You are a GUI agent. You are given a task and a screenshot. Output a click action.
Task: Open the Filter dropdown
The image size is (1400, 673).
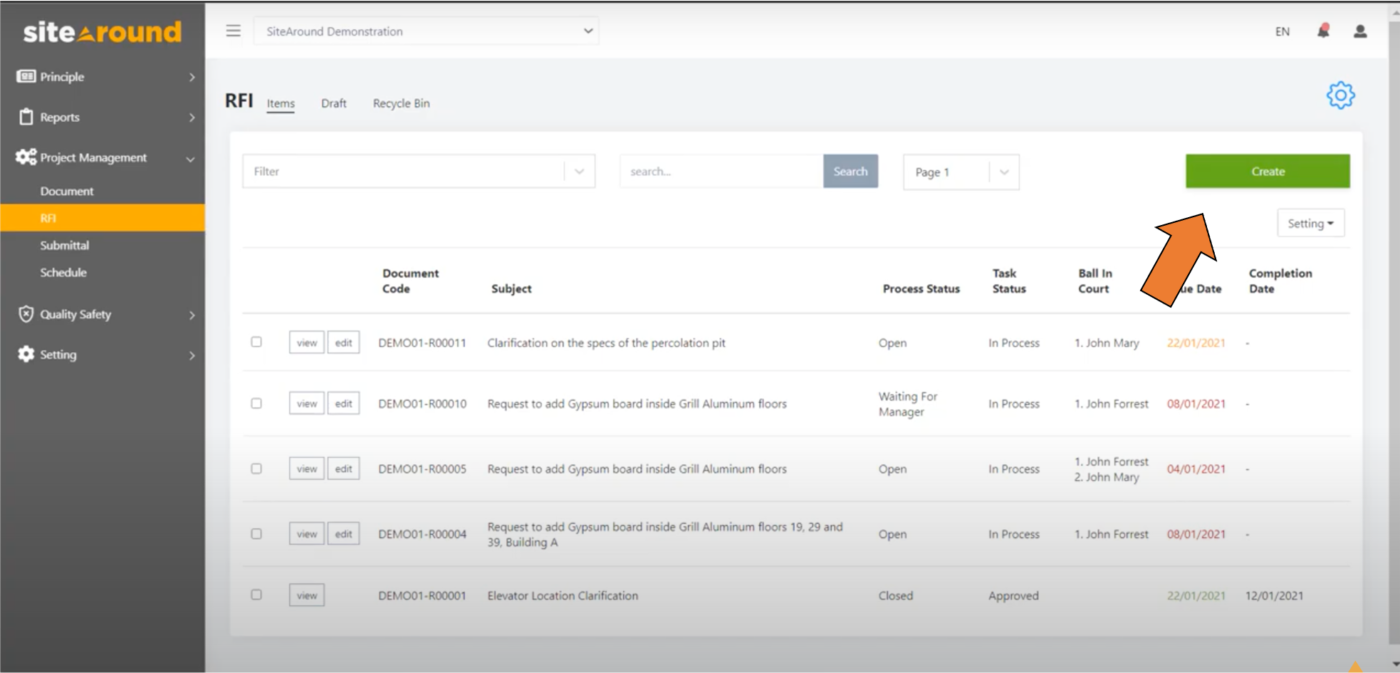(418, 171)
